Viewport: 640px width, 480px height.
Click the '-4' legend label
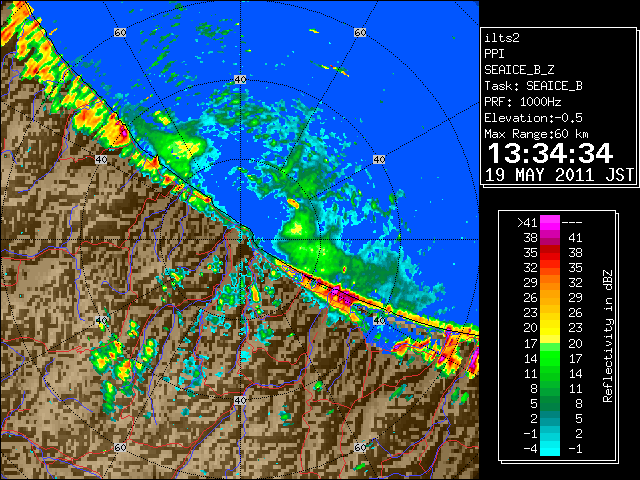(530, 449)
